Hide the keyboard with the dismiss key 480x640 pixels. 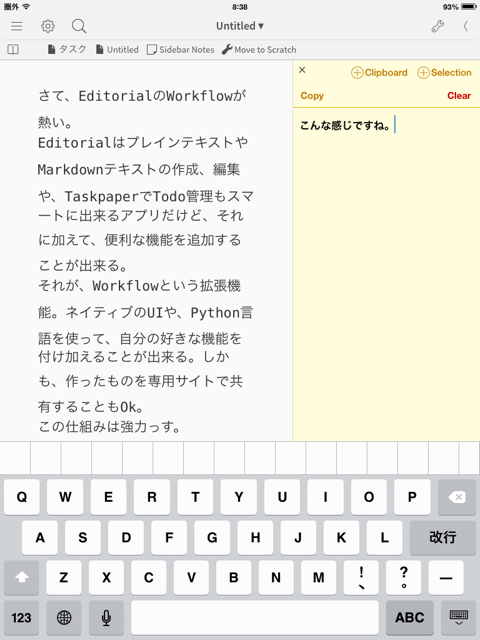click(x=458, y=618)
